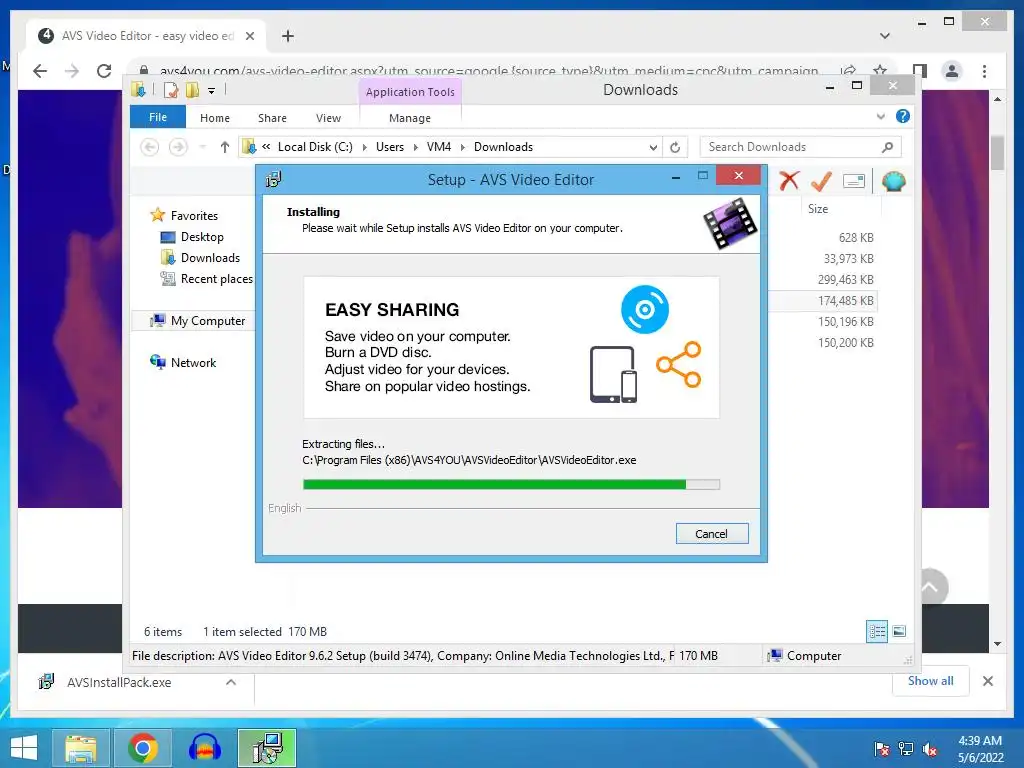Image resolution: width=1024 pixels, height=768 pixels.
Task: Expand AVSInstallPack.exe download options chevron
Action: coord(231,682)
